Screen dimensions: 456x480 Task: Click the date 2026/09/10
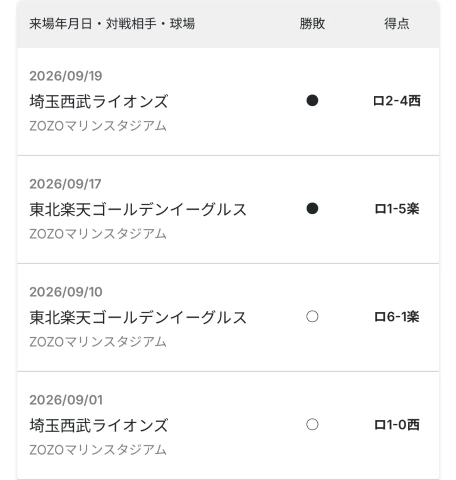pos(66,292)
